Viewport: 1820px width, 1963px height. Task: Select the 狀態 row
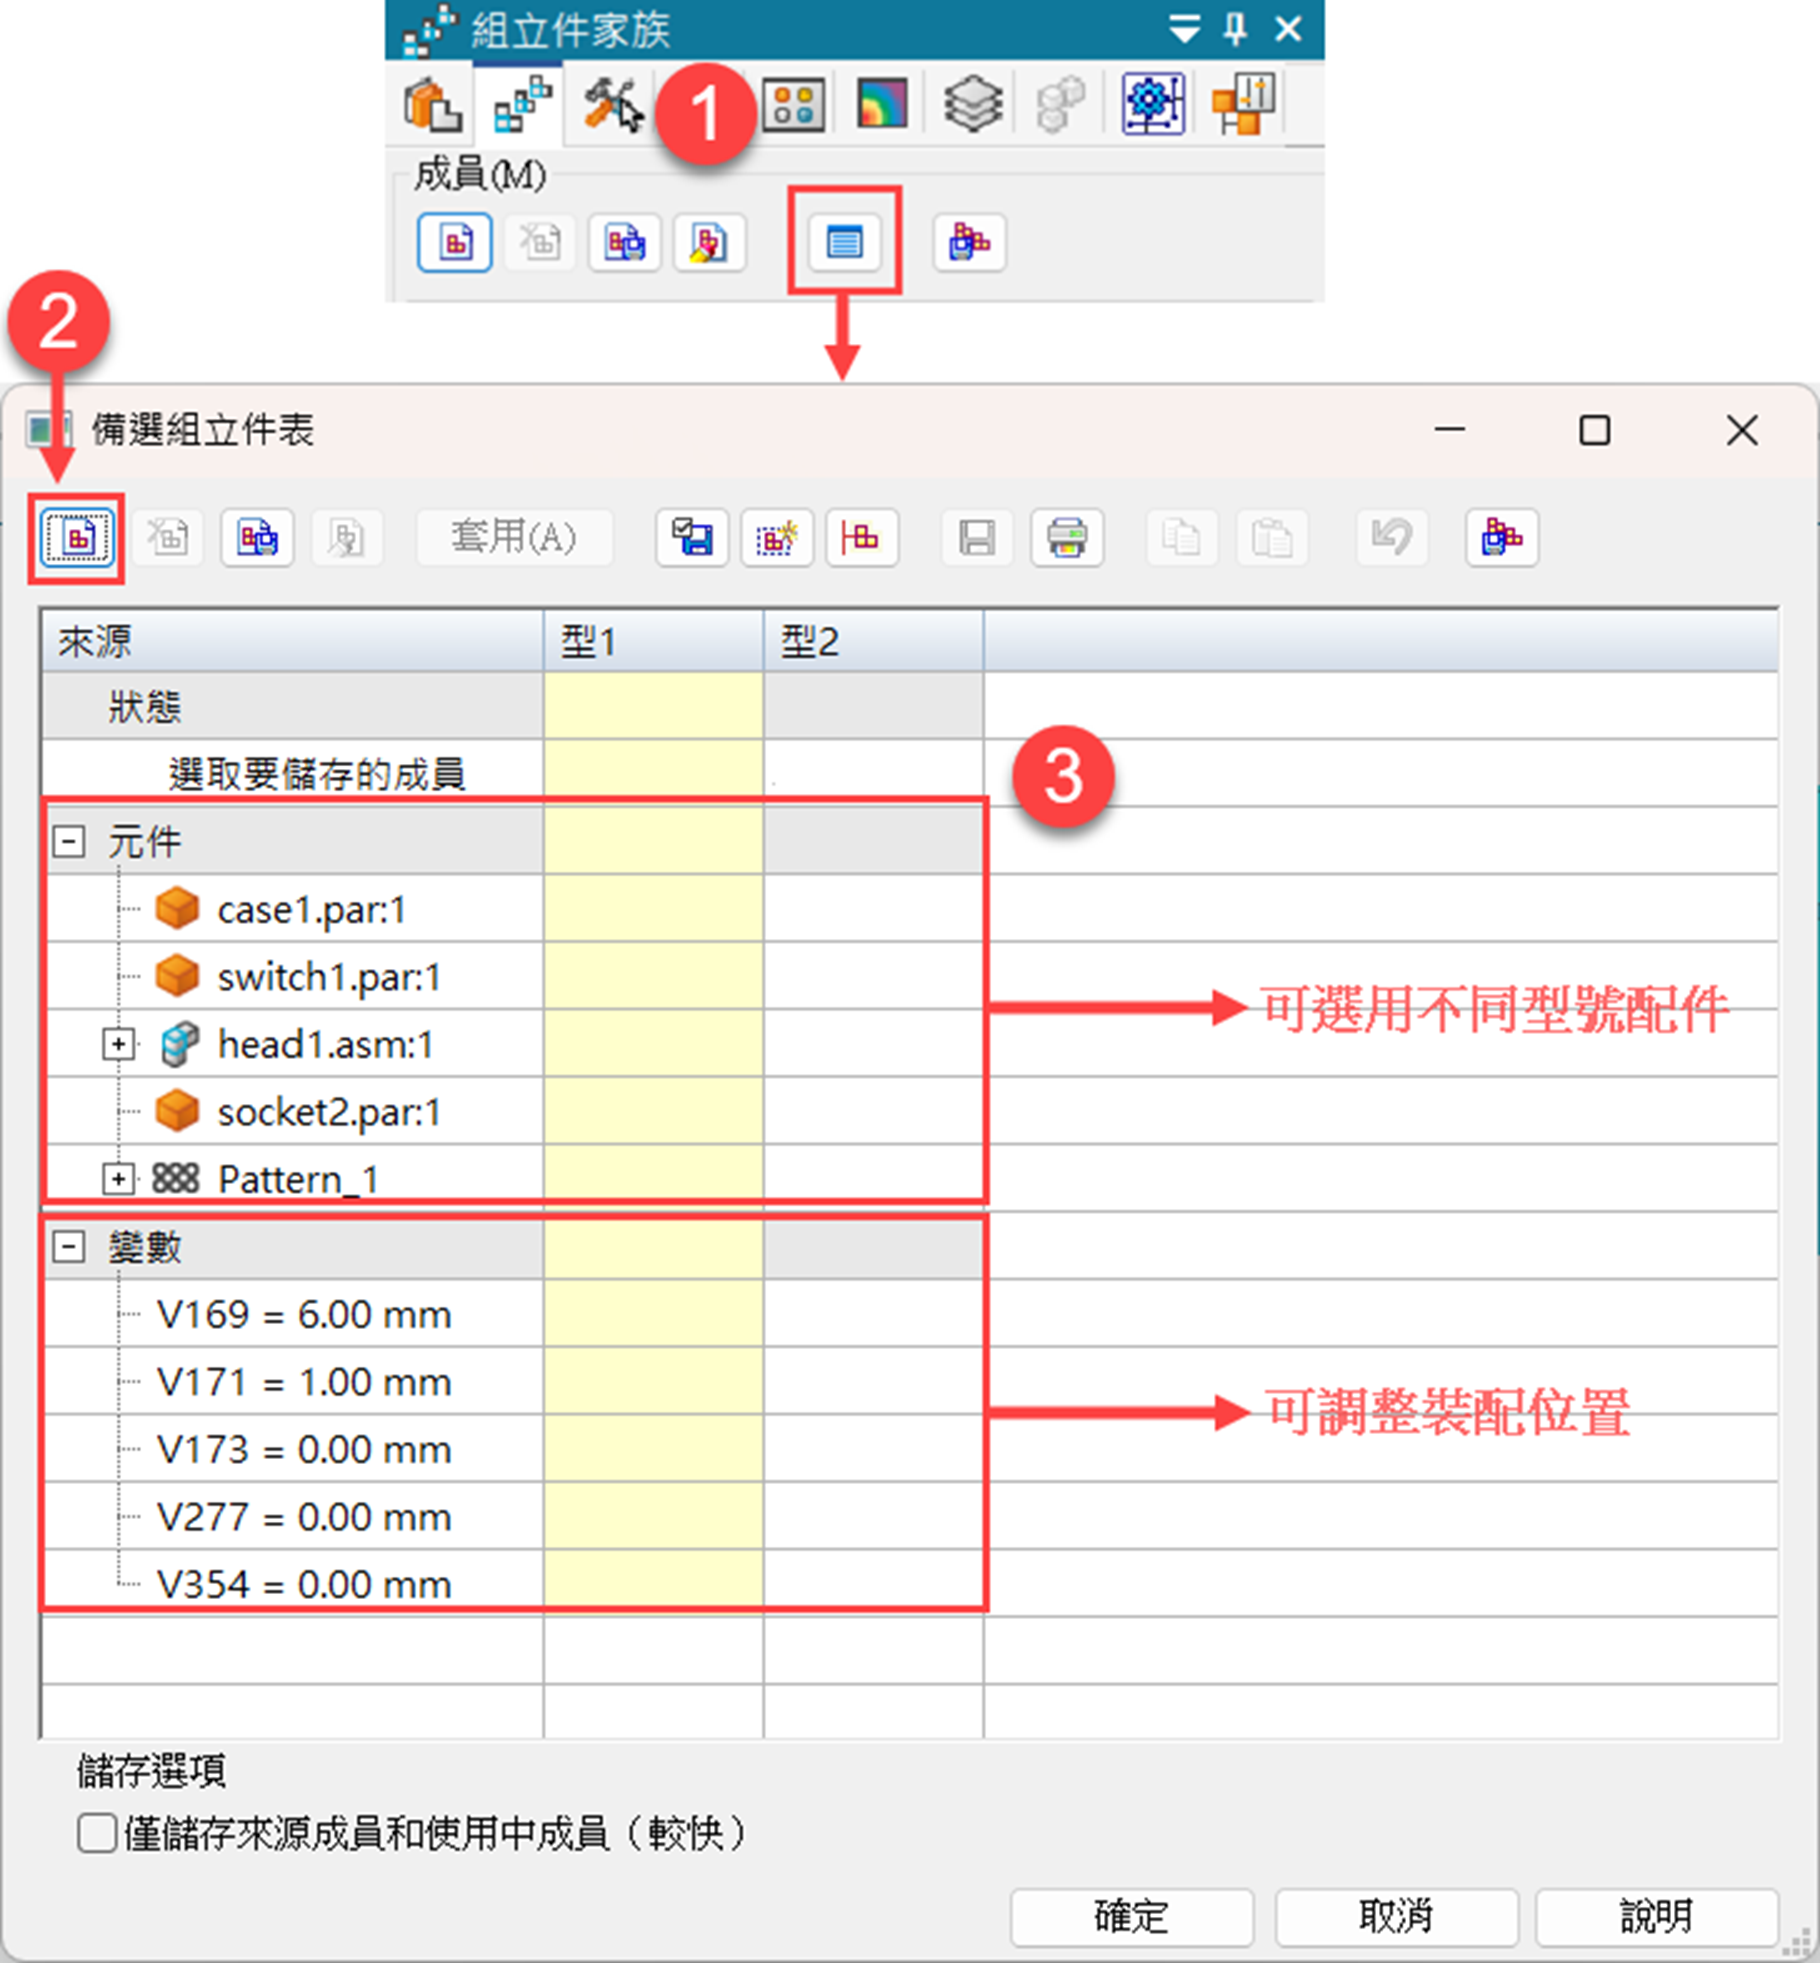click(x=292, y=706)
